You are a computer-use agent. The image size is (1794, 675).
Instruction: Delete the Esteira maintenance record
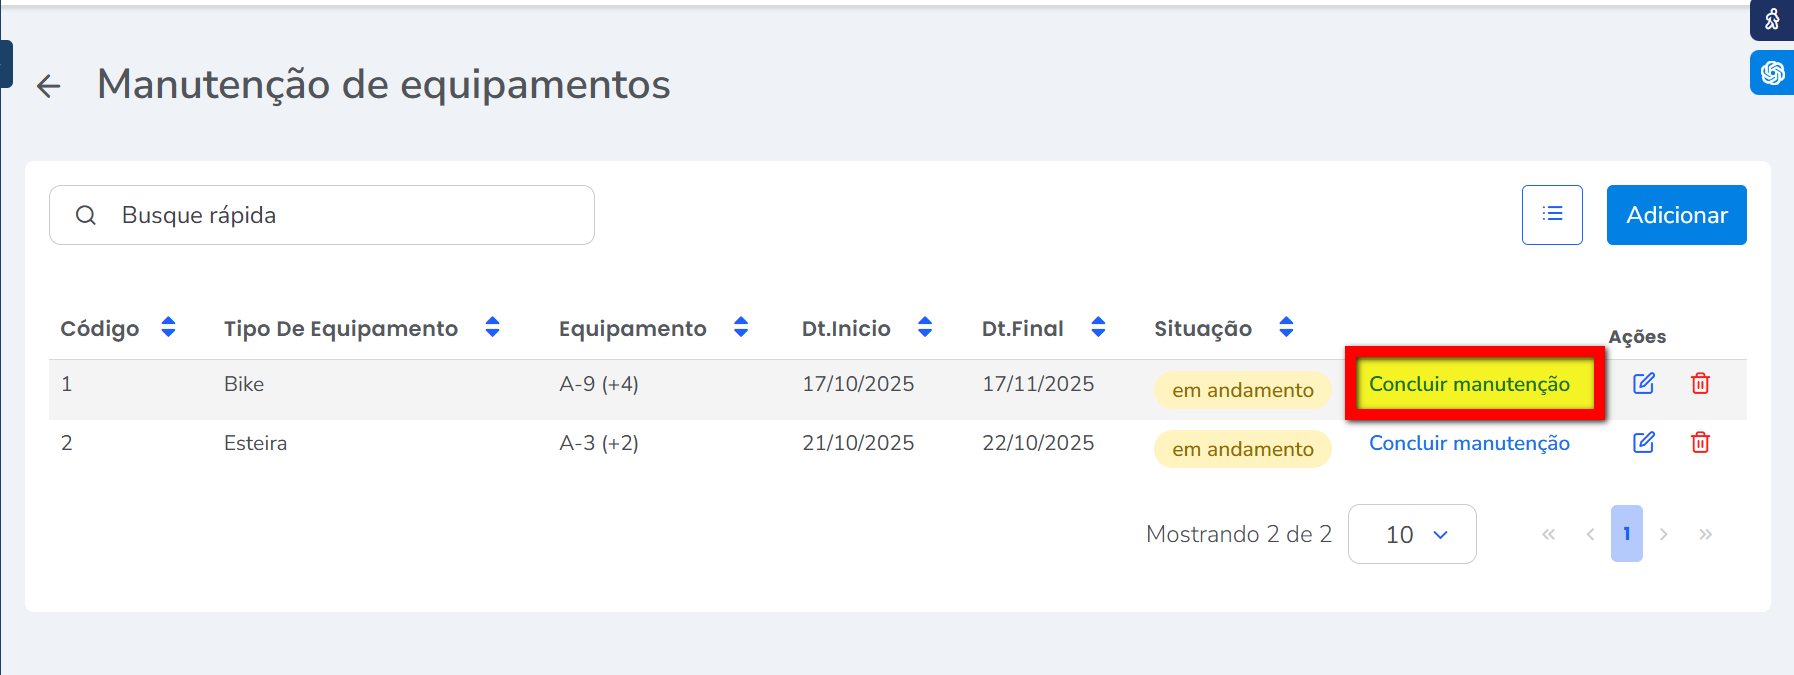tap(1700, 442)
